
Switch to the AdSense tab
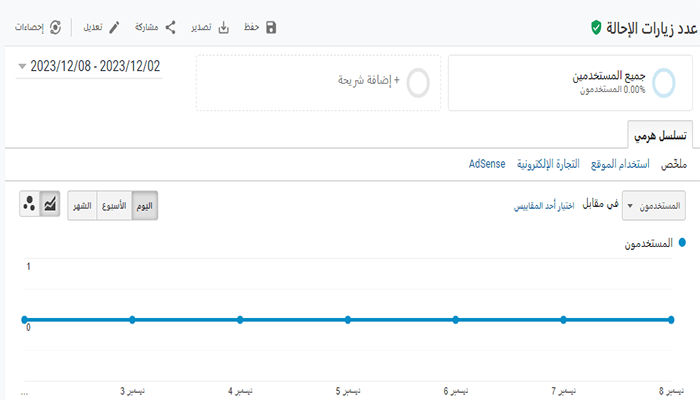(487, 164)
